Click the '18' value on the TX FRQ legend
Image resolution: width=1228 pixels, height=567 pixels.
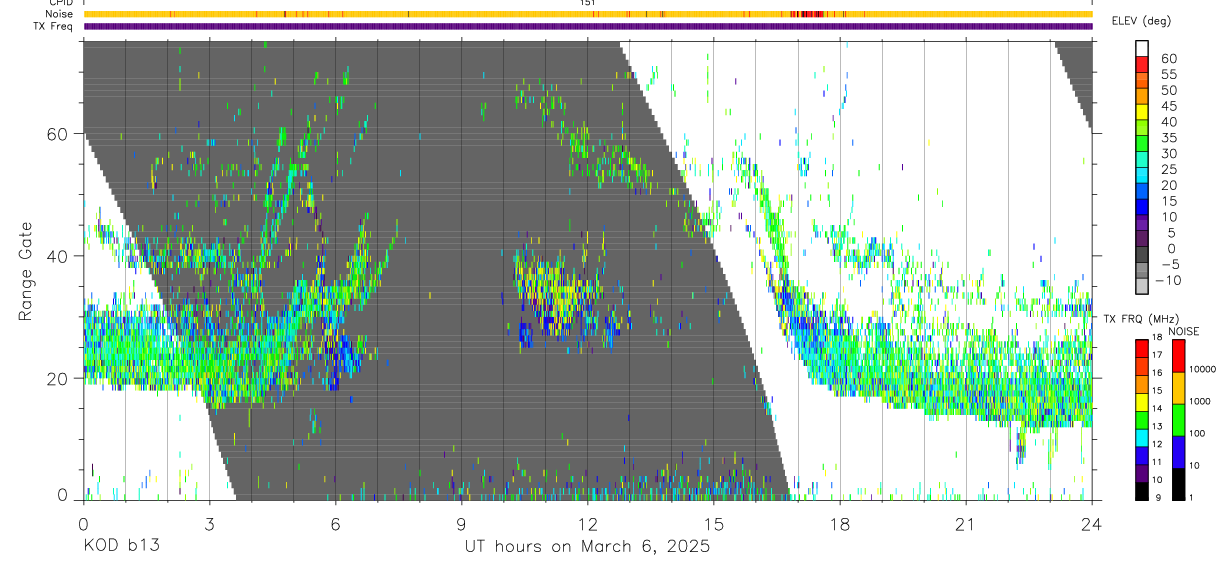(x=1159, y=339)
